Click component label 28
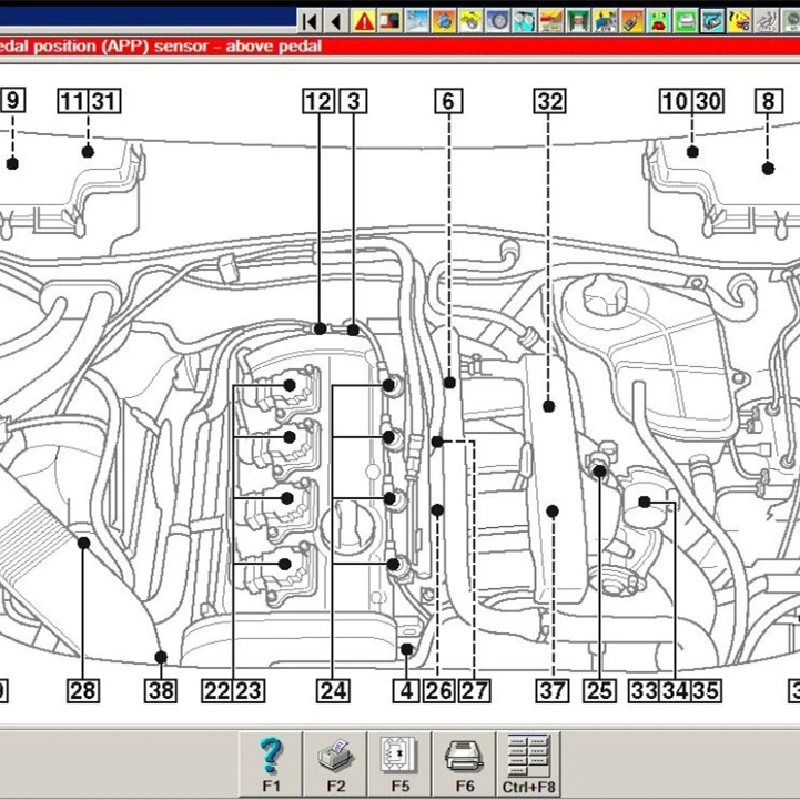 (x=83, y=690)
